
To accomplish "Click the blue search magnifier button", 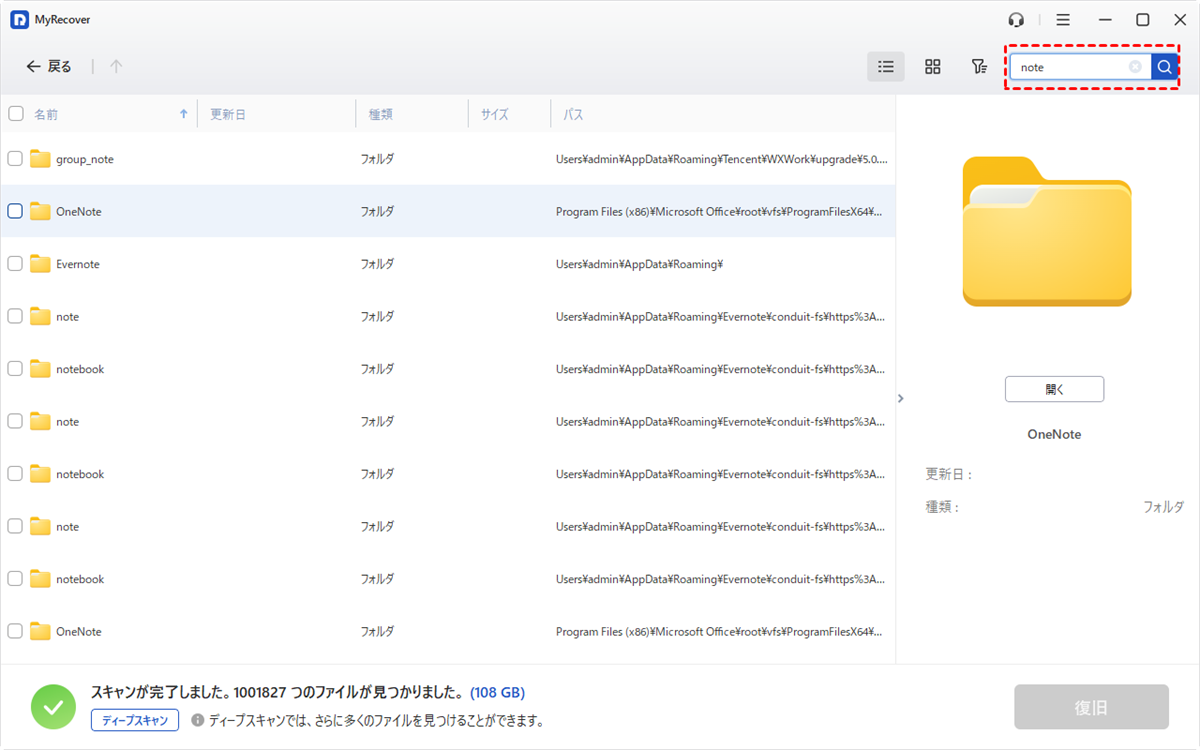I will tap(1164, 67).
